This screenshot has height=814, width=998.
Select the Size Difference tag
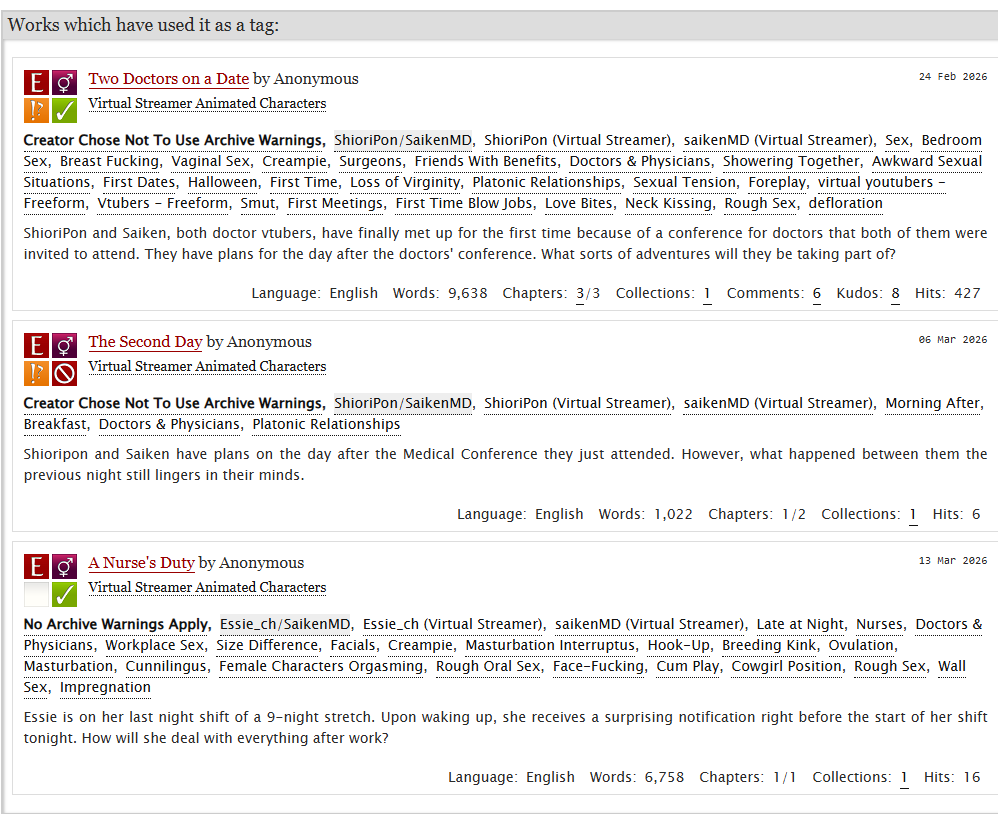click(x=267, y=645)
